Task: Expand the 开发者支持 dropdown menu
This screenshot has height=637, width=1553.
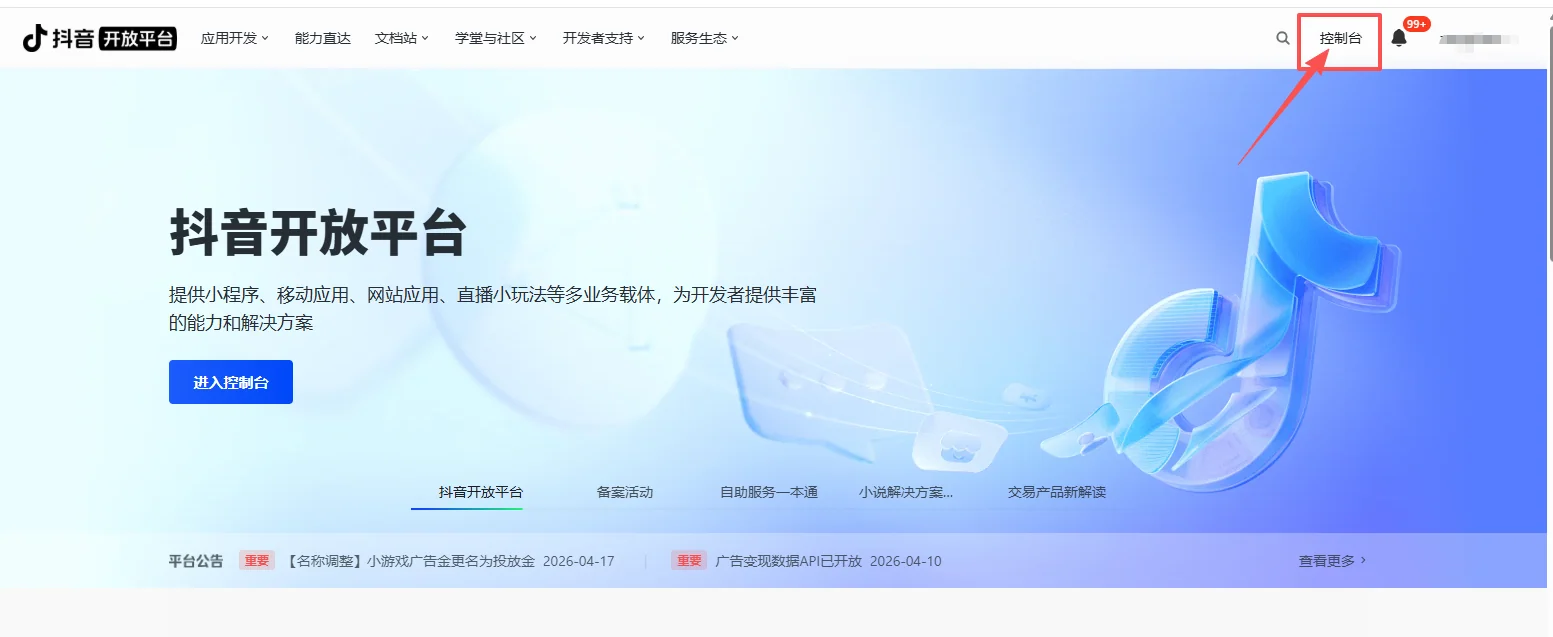Action: coord(604,38)
